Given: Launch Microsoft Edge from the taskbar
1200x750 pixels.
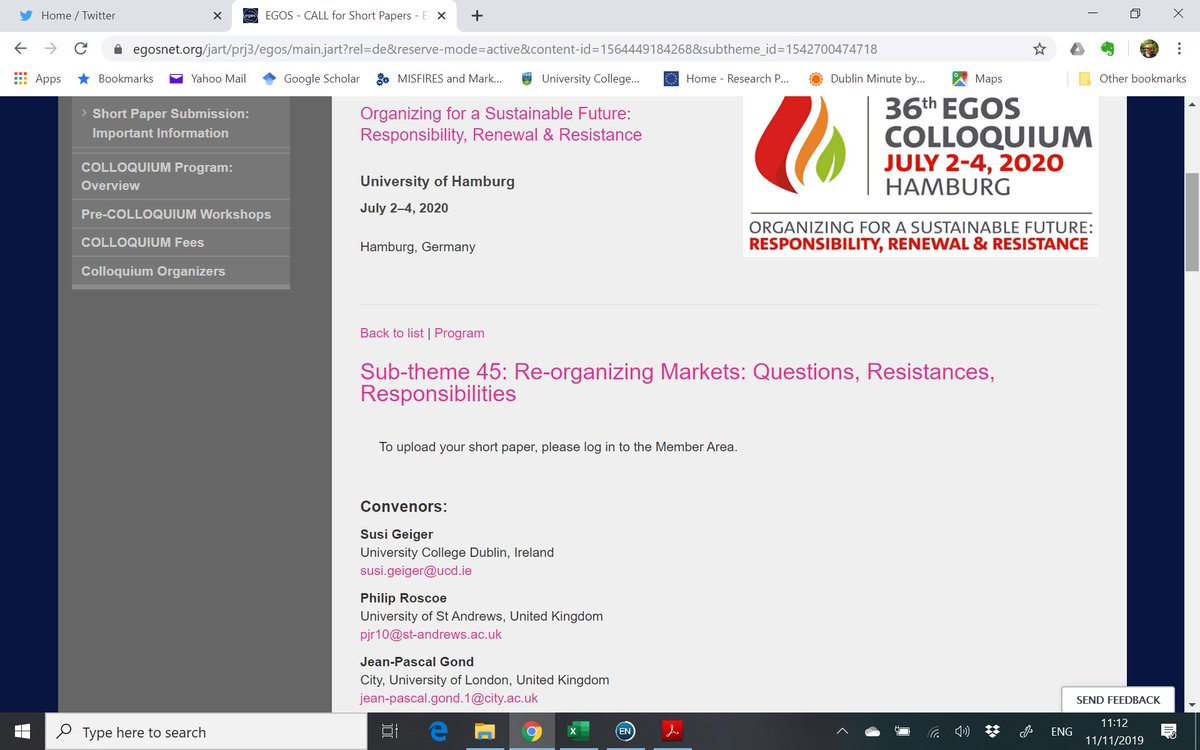Looking at the screenshot, I should point(437,732).
